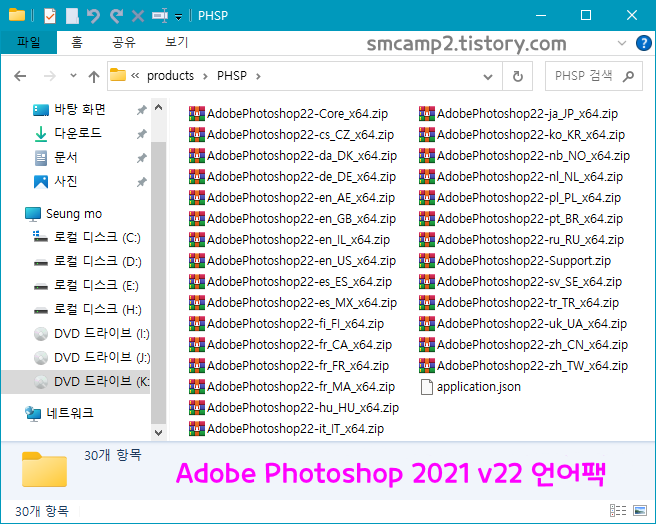The width and height of the screenshot is (656, 524).
Task: Open the 보기 ribbon tab
Action: [177, 42]
